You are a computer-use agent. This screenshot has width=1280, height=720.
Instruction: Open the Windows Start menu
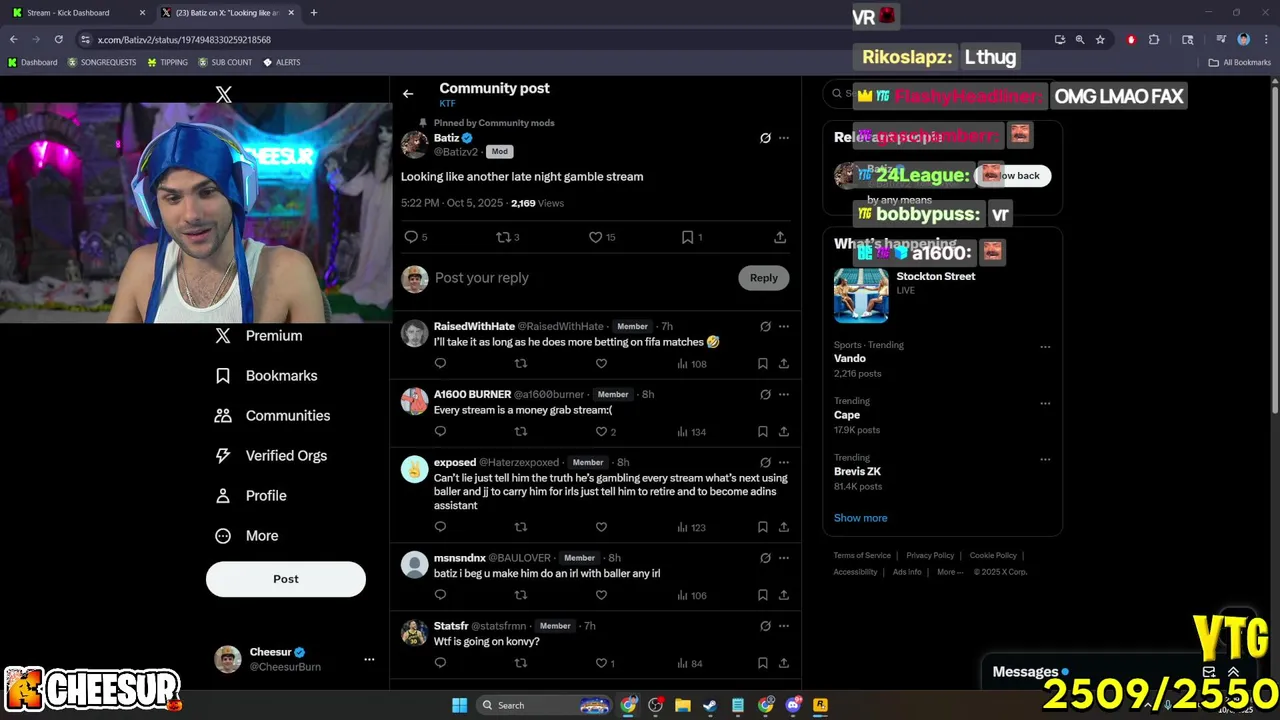pos(459,705)
